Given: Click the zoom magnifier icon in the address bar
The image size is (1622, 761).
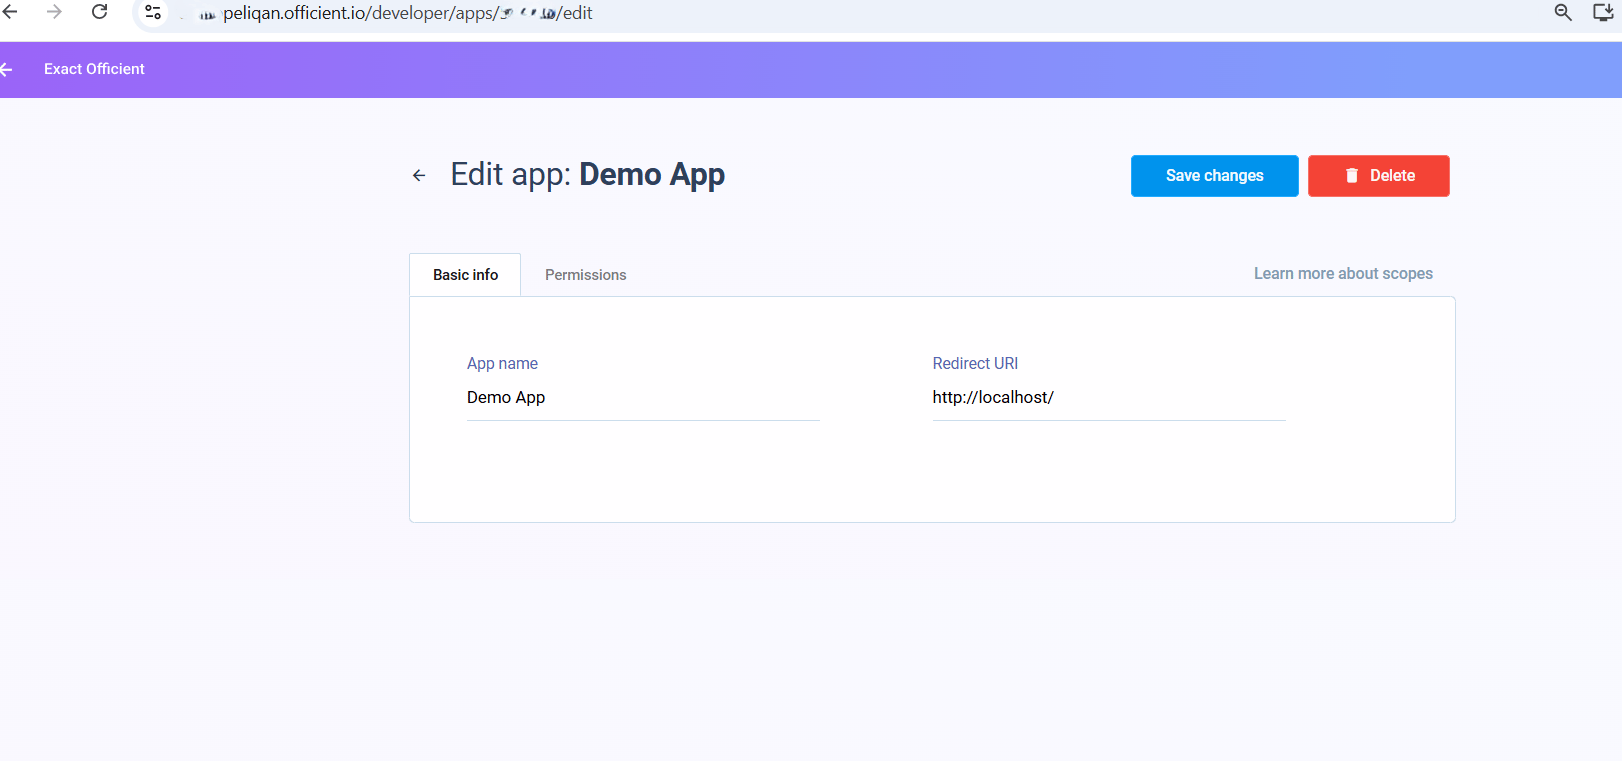Looking at the screenshot, I should [x=1563, y=12].
